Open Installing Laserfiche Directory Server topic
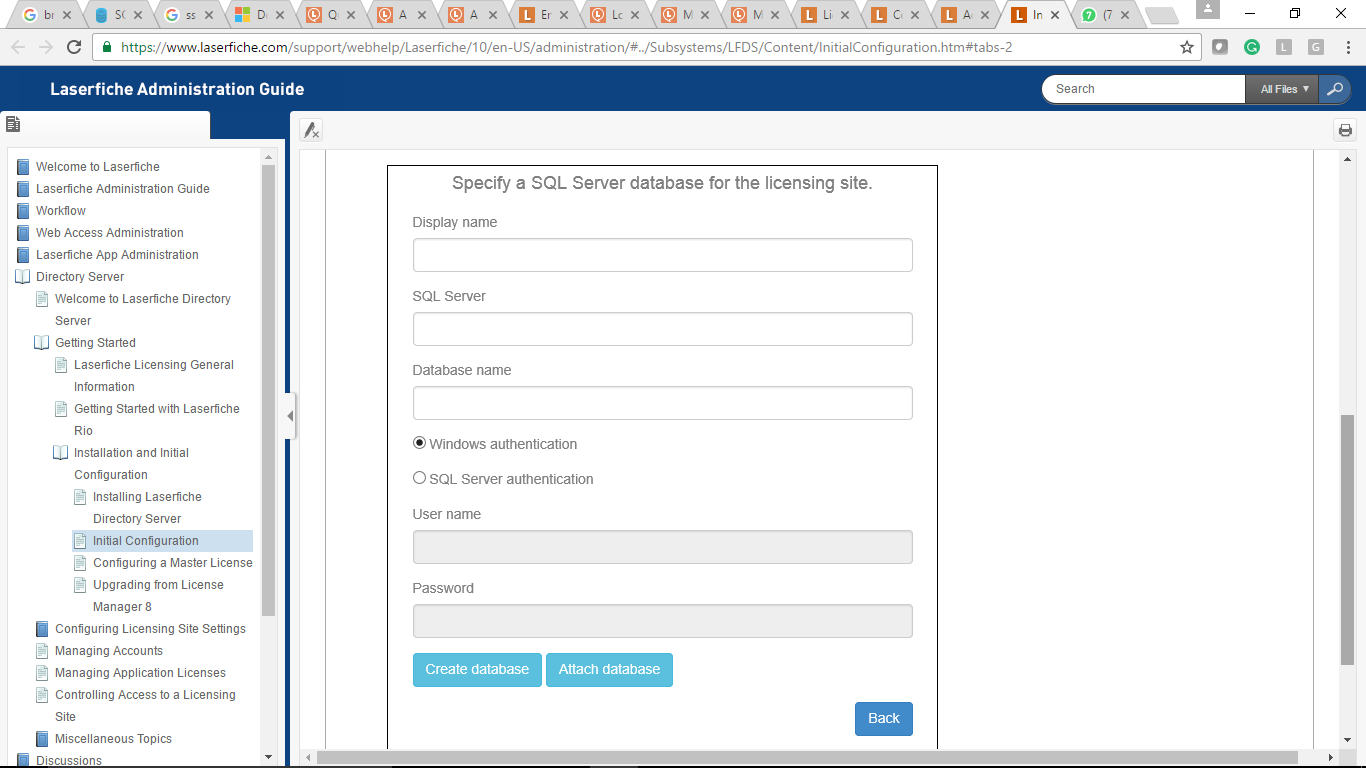The height and width of the screenshot is (768, 1366). [147, 508]
